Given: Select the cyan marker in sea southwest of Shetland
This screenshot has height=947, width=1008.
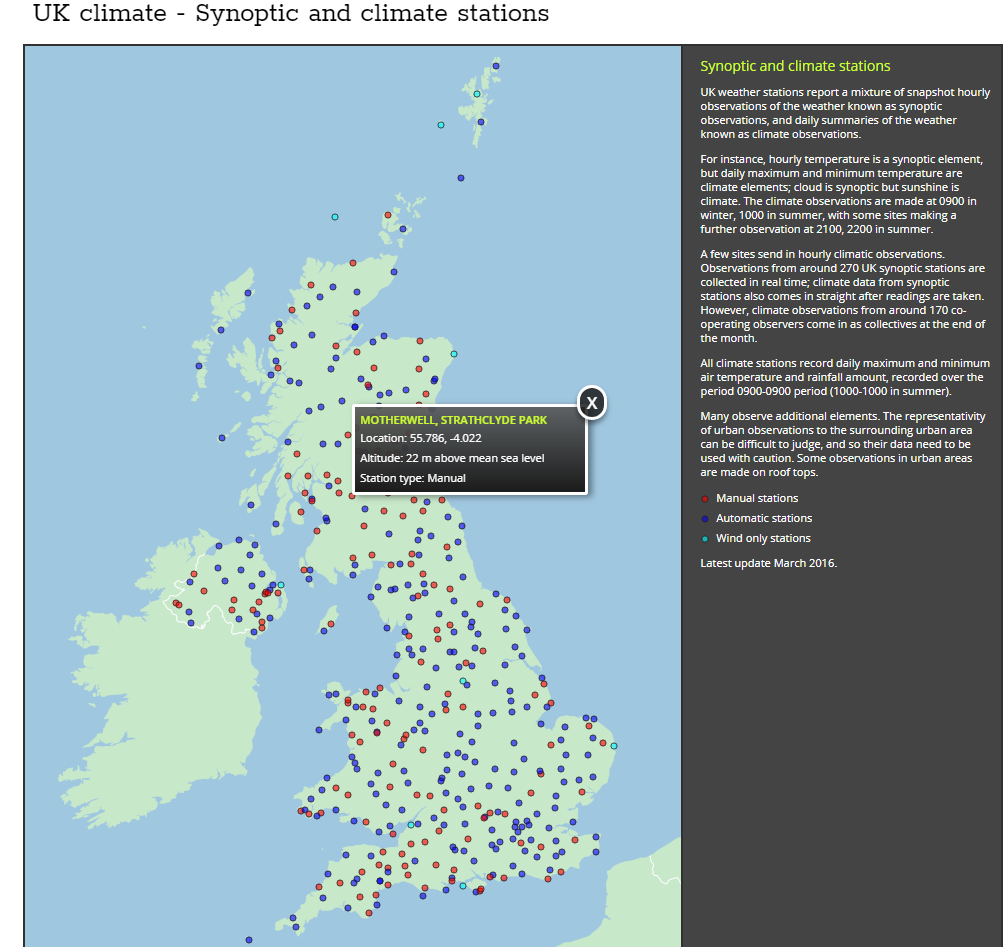Looking at the screenshot, I should pos(440,125).
